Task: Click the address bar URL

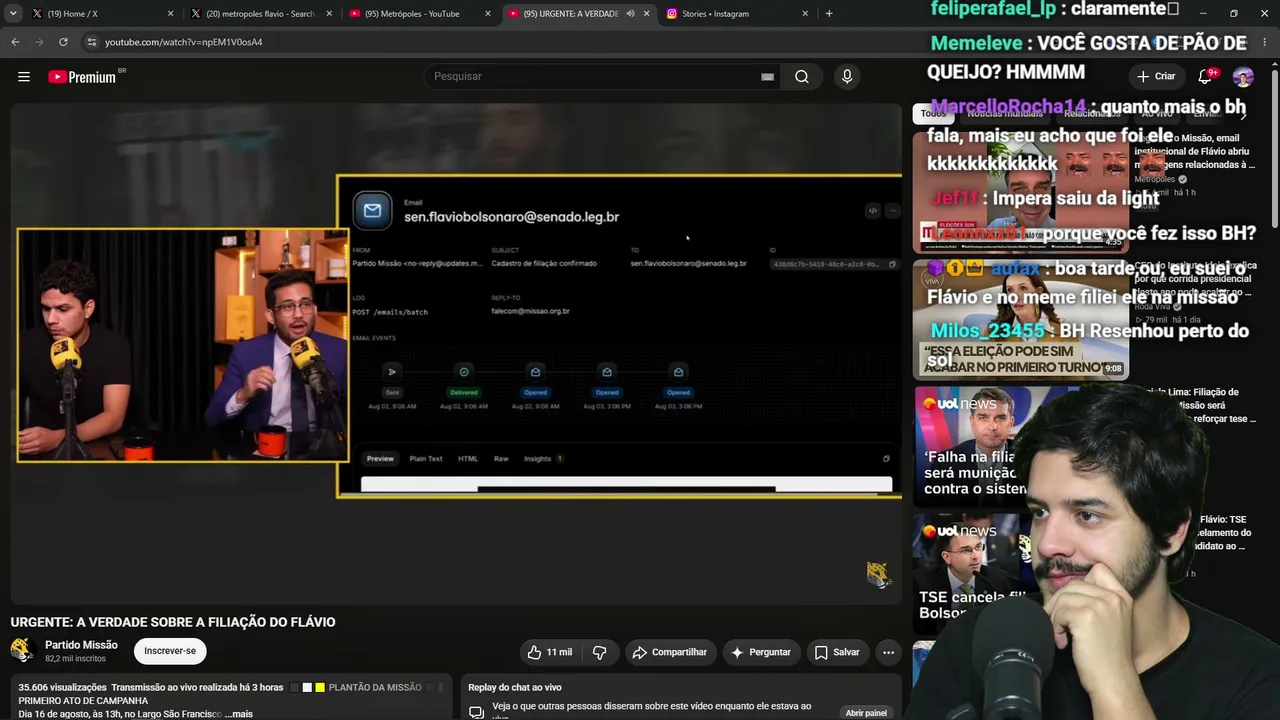Action: click(x=184, y=42)
